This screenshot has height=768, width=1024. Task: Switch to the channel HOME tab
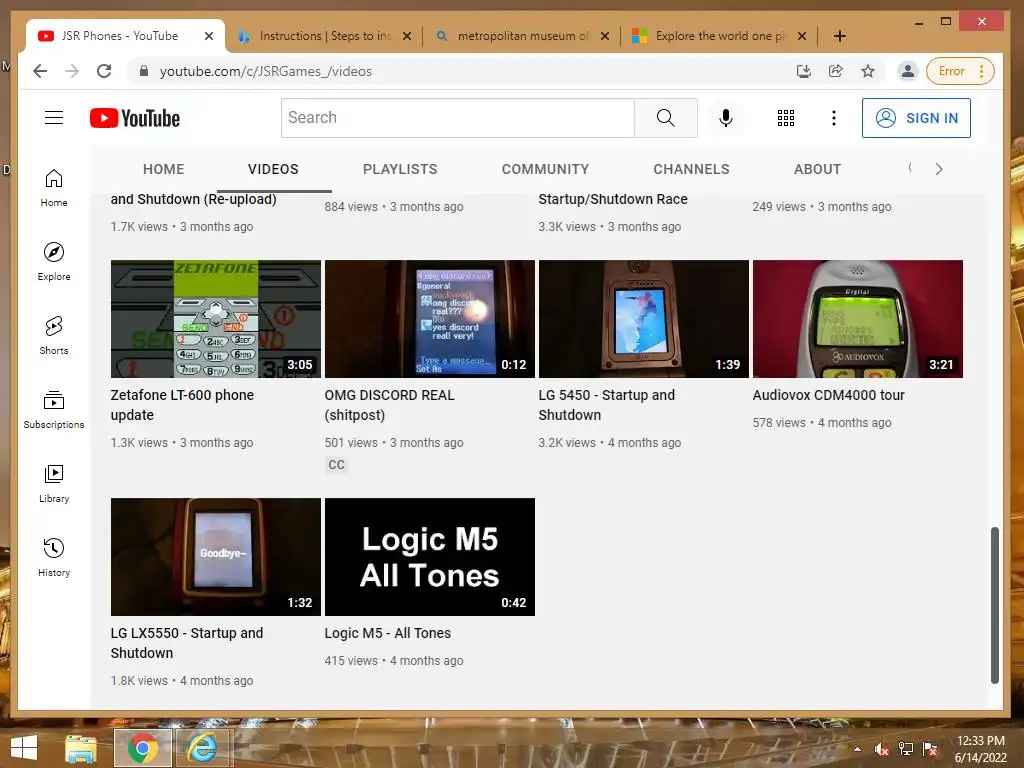164,169
